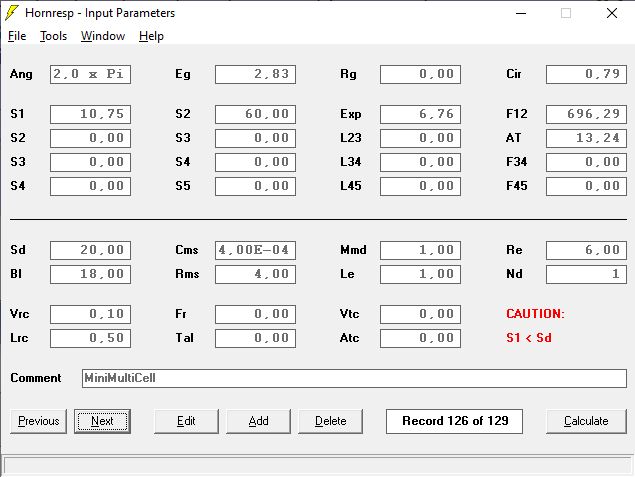The image size is (635, 477).
Task: Click the red S1 < Sd warning
Action: point(529,338)
